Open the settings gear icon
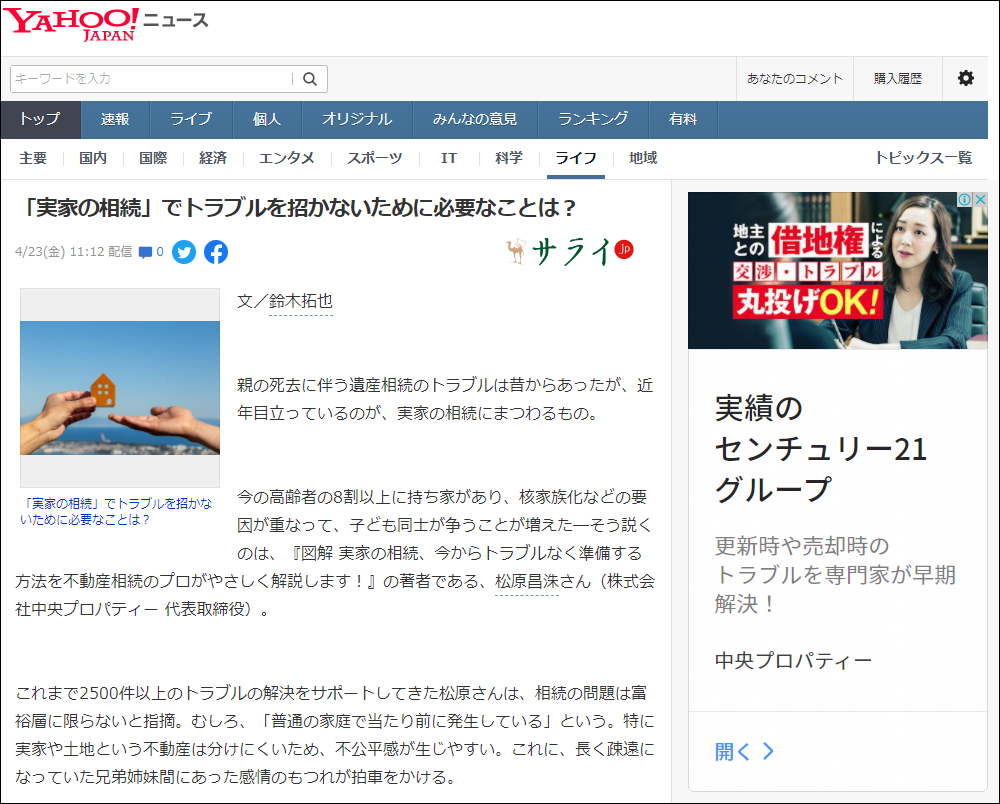1000x804 pixels. click(x=965, y=78)
